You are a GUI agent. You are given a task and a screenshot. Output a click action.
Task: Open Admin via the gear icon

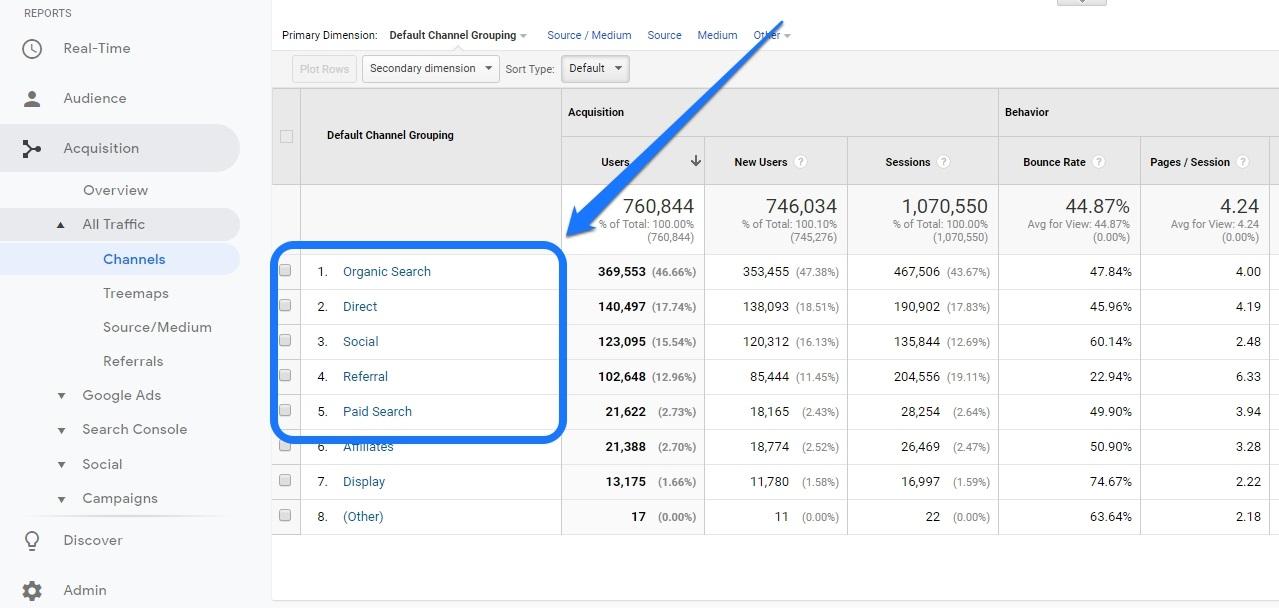32,591
